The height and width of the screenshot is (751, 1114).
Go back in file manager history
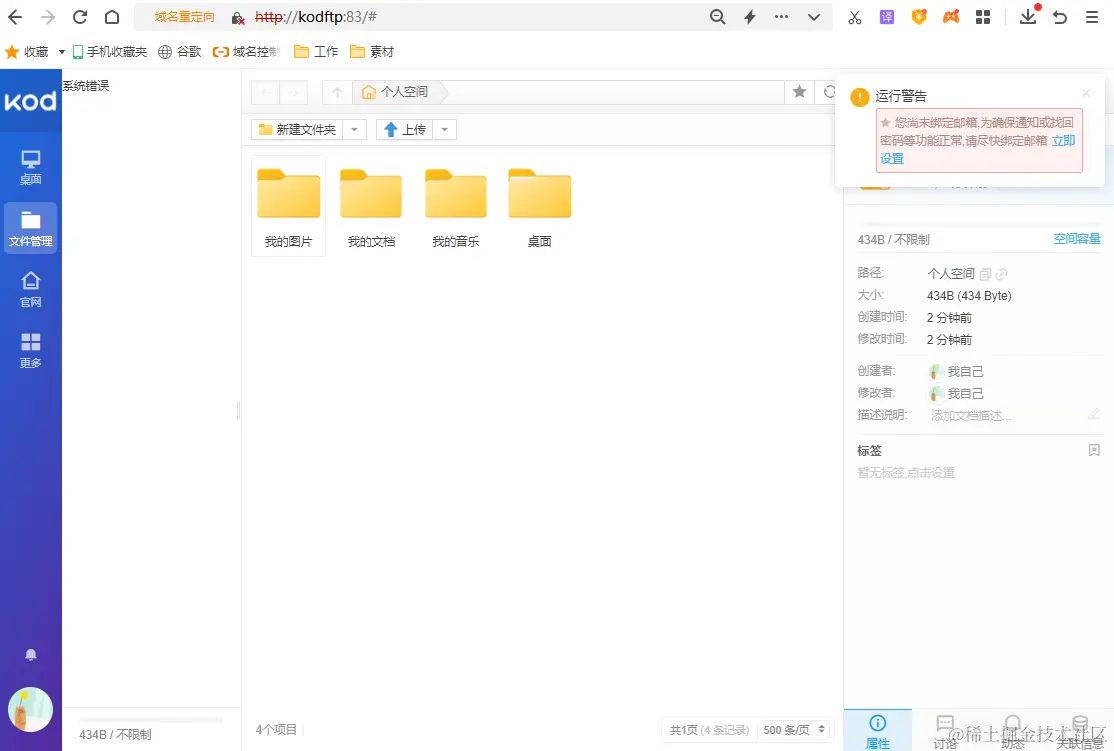[x=266, y=92]
